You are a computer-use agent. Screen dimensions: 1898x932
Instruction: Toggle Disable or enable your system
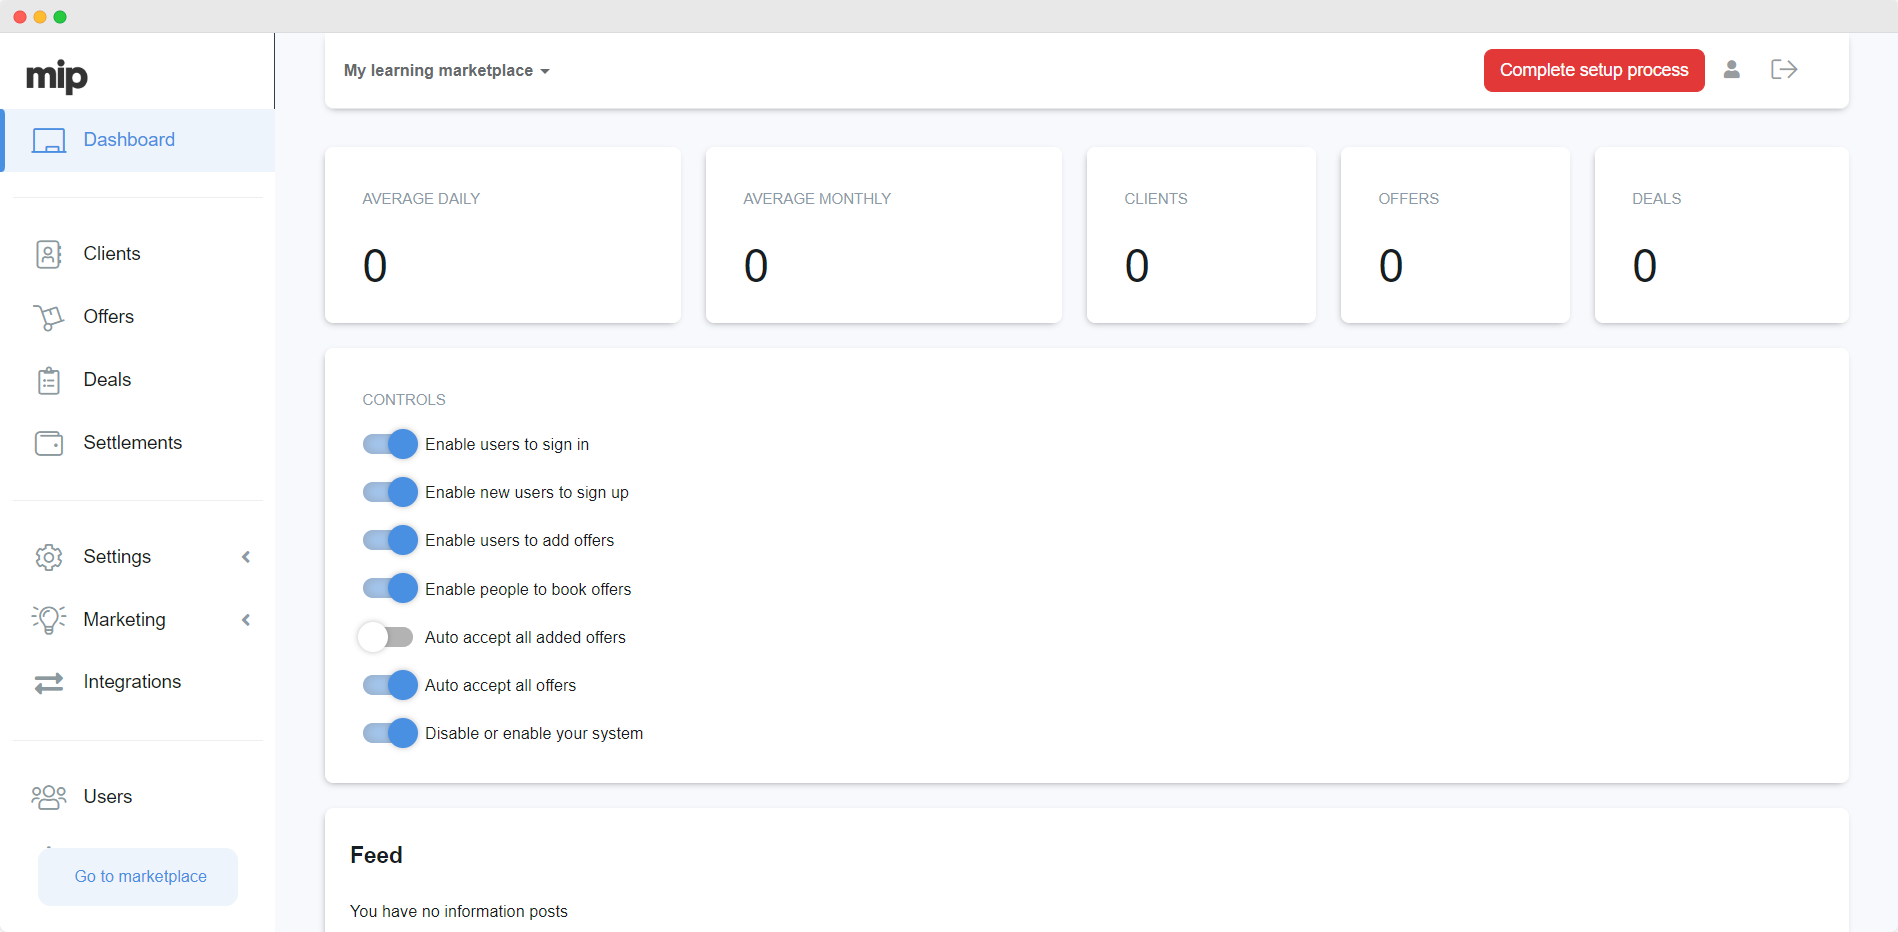tap(390, 733)
